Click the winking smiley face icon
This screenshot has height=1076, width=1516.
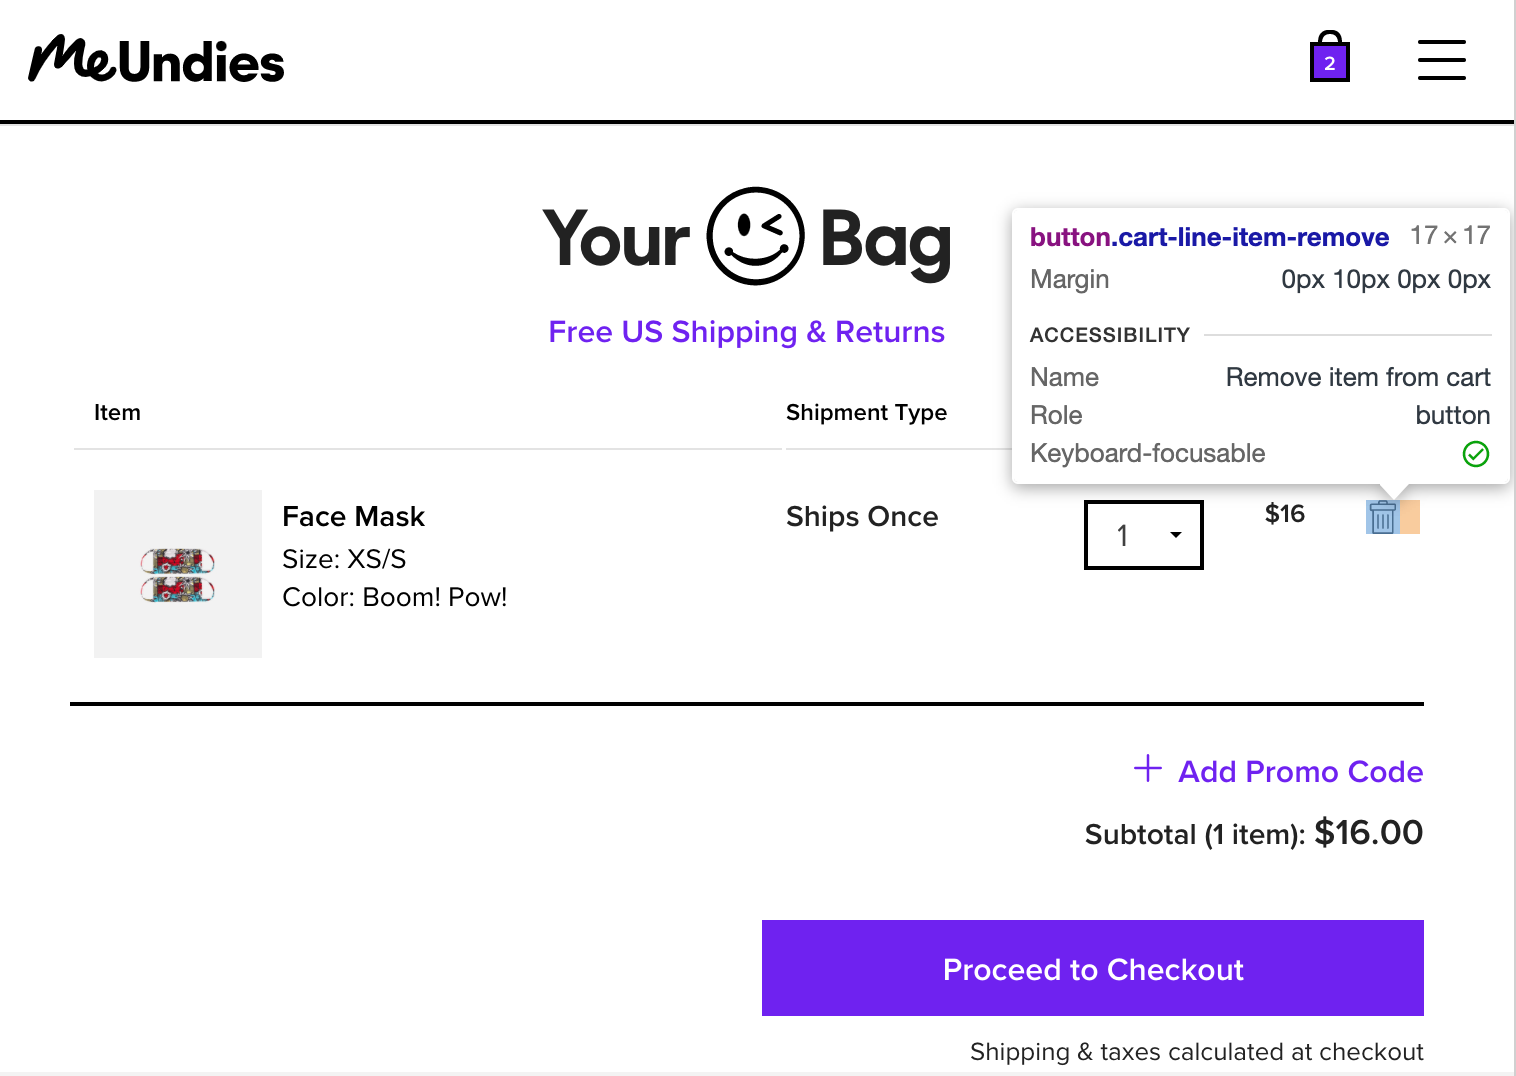point(755,236)
